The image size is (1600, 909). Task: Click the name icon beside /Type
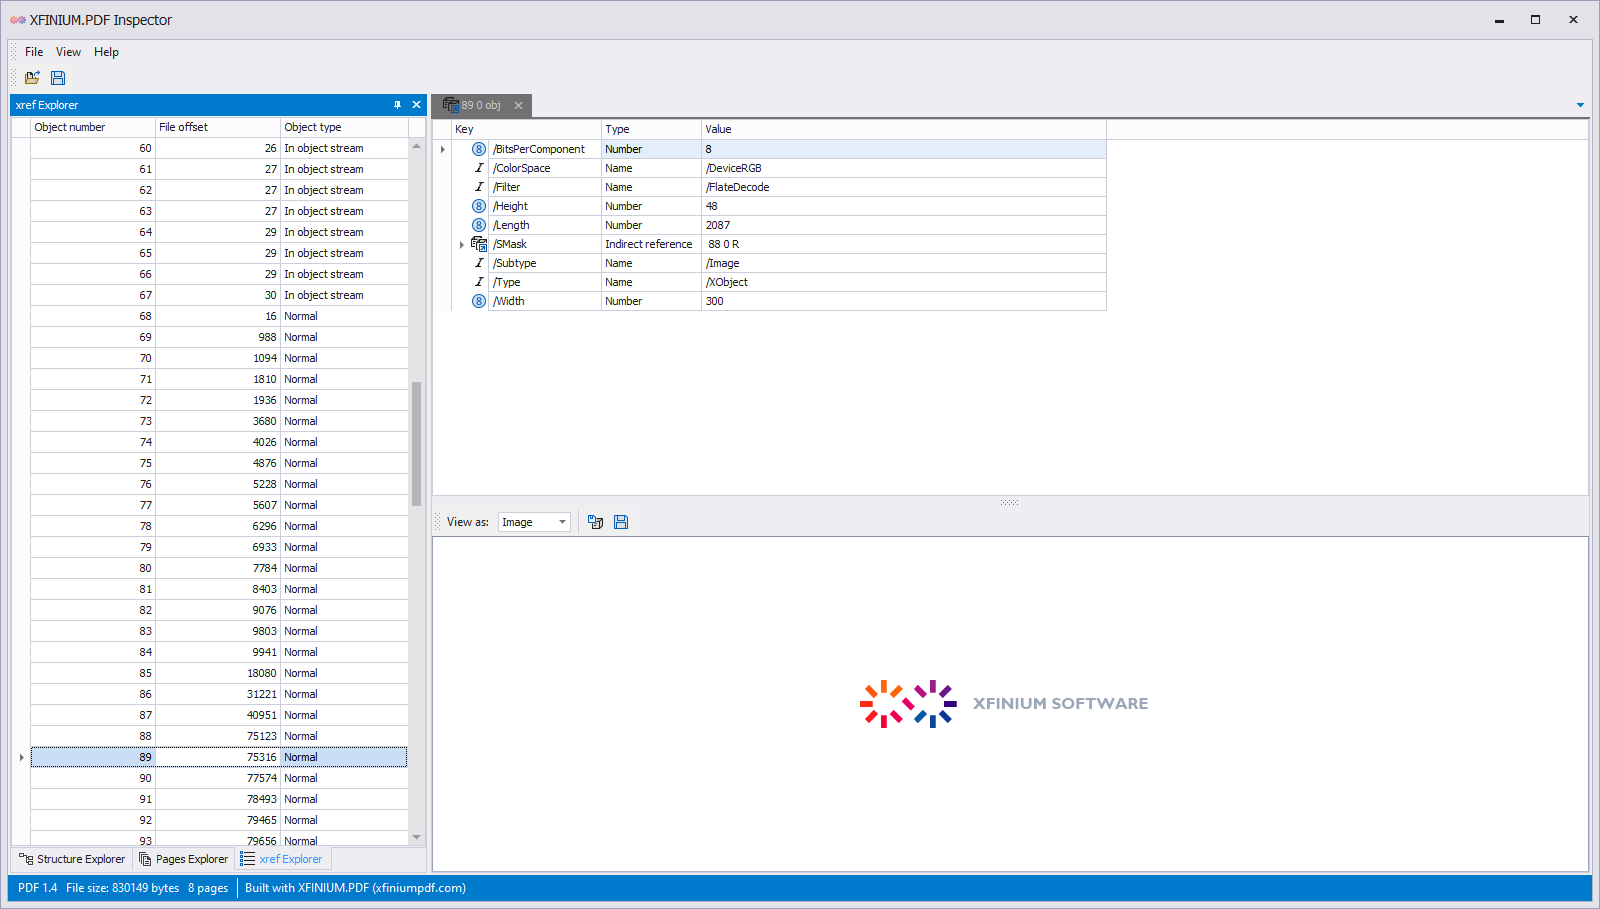coord(479,282)
